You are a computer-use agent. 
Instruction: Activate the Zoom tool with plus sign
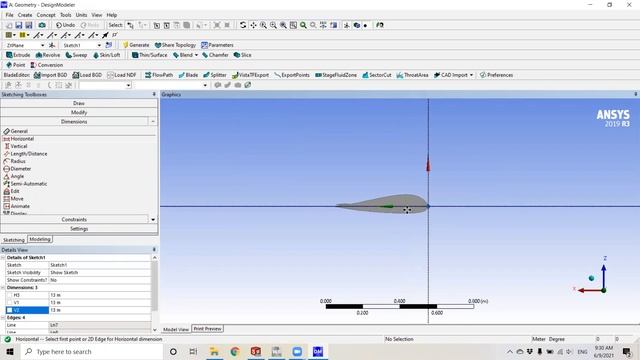[x=263, y=25]
